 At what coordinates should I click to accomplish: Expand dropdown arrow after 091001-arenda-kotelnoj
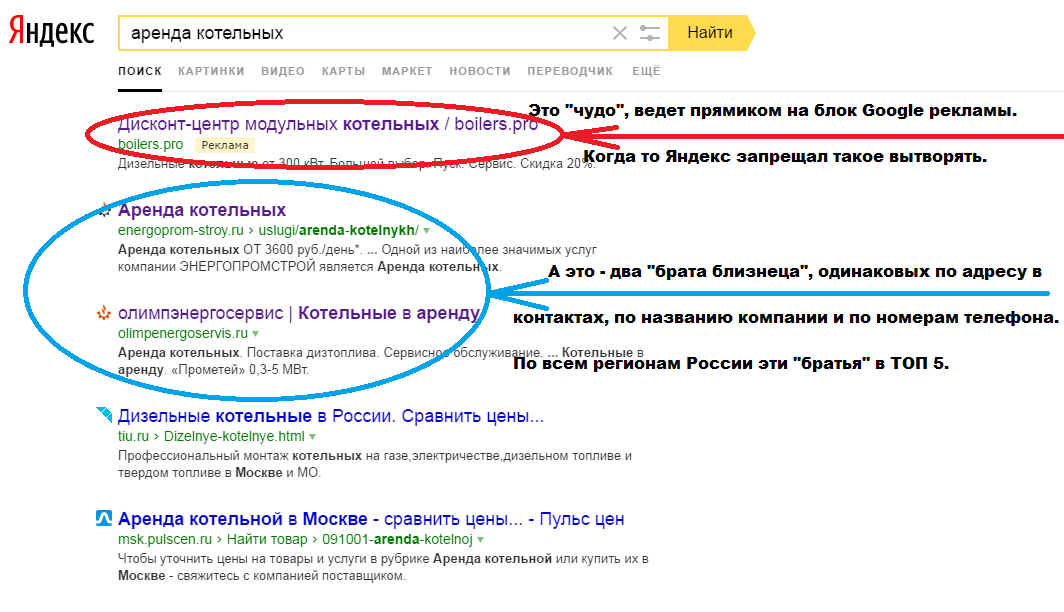click(x=480, y=540)
